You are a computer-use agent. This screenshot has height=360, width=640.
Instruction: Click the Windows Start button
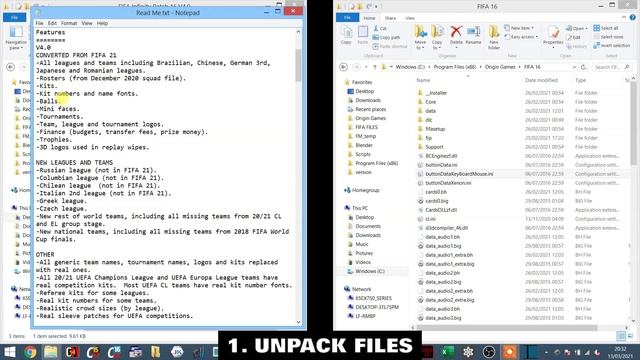coord(9,352)
